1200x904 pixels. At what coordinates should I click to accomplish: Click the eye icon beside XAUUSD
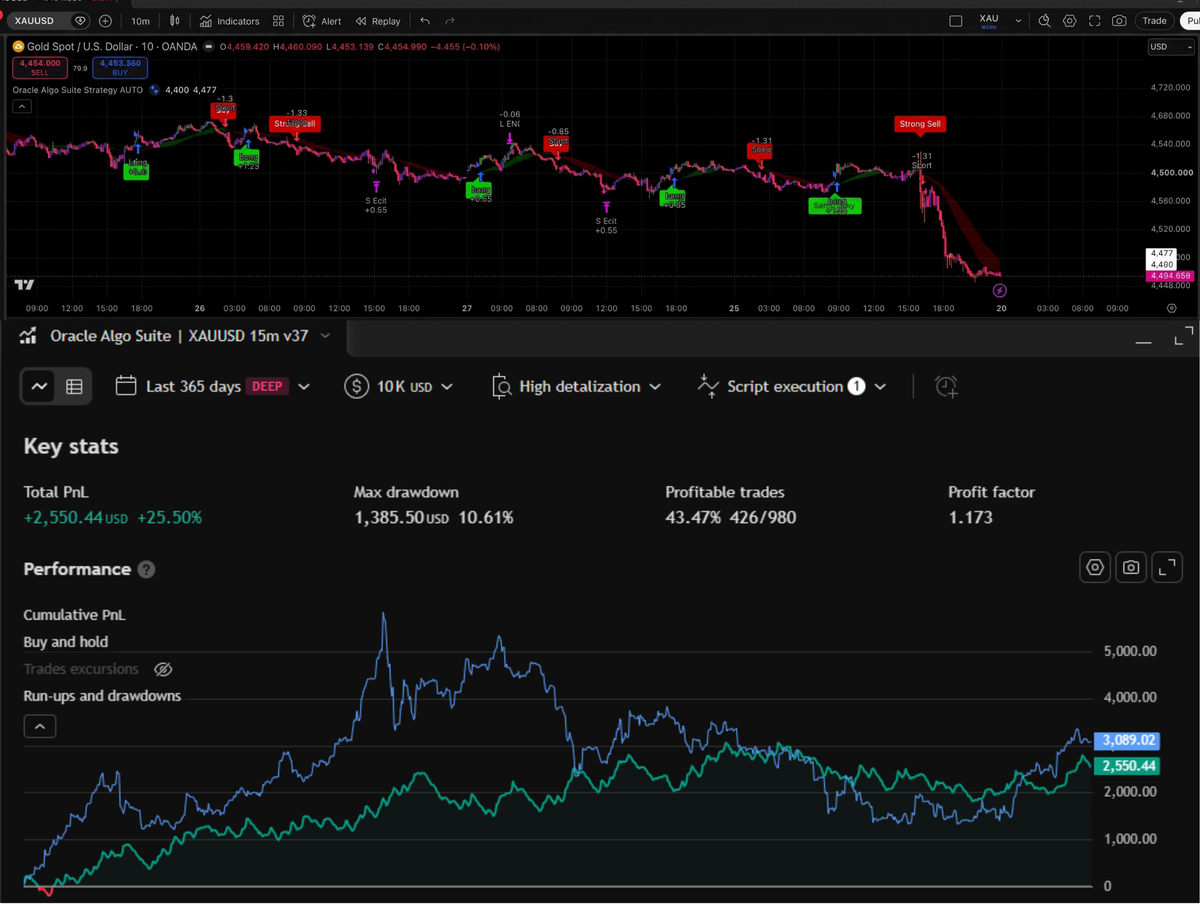tap(80, 20)
